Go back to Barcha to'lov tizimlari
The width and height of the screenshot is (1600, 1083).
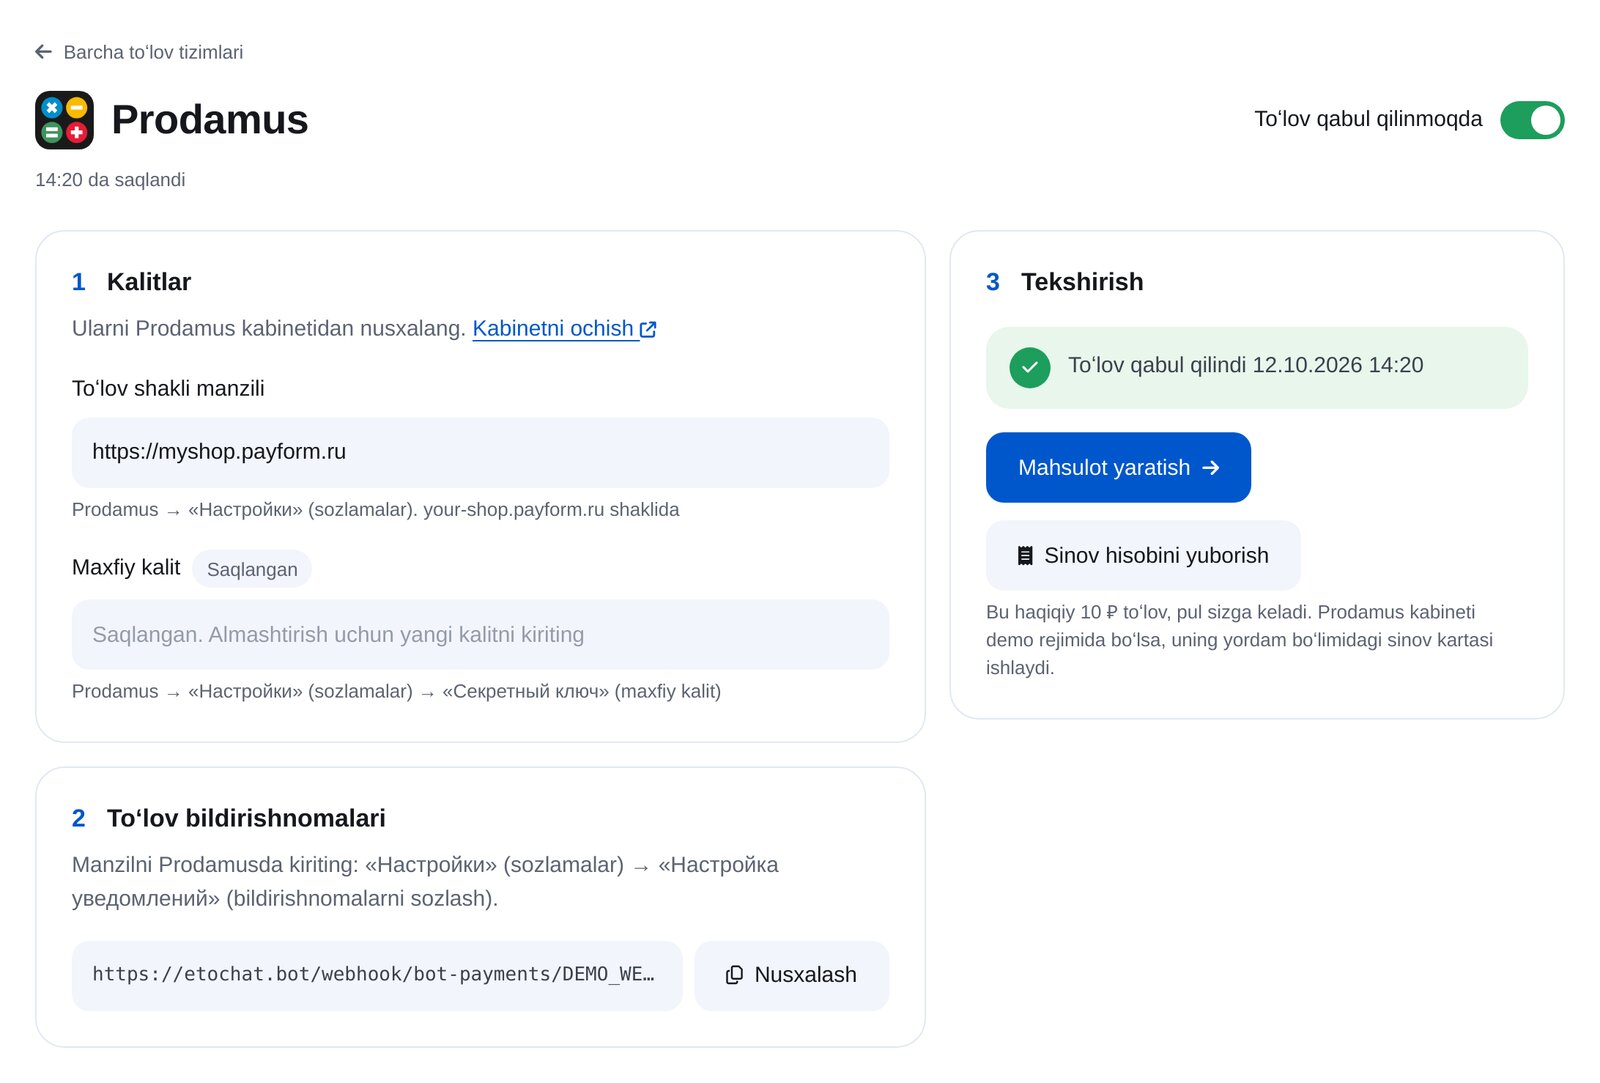(139, 52)
